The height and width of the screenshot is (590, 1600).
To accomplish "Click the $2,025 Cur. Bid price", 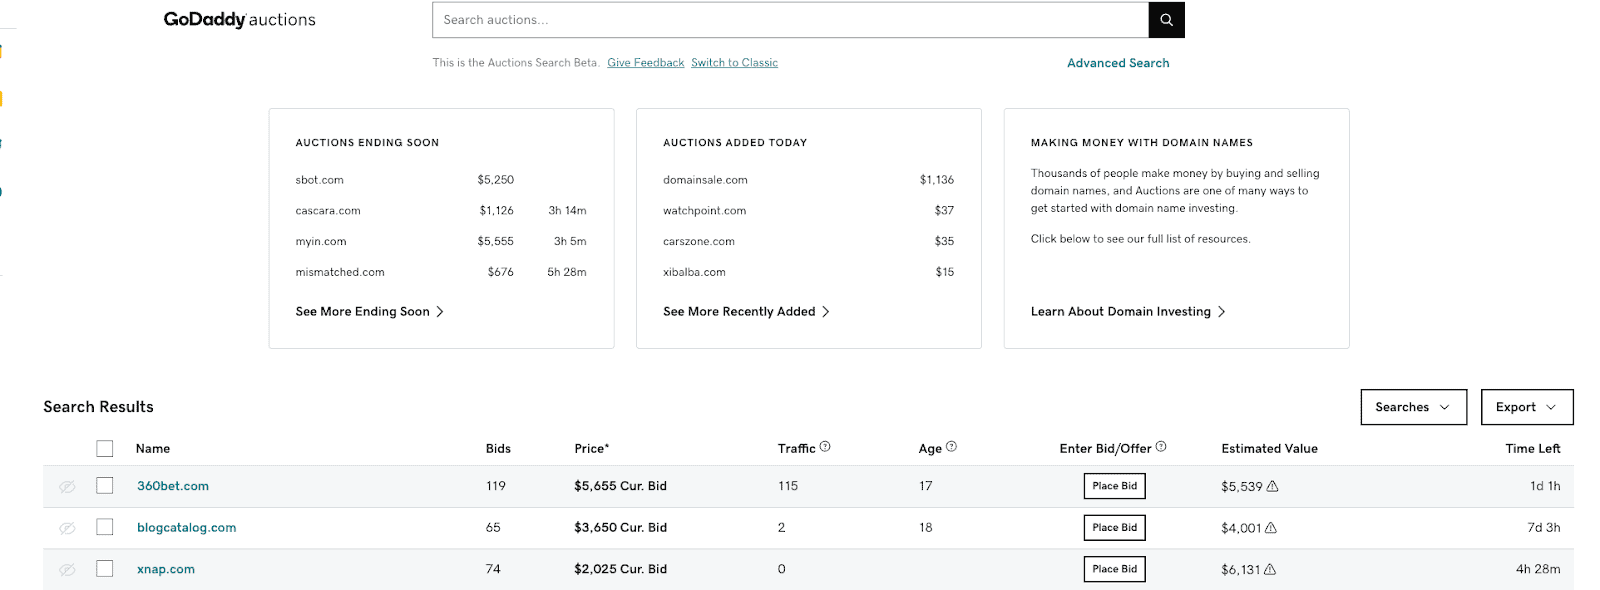I will point(620,569).
